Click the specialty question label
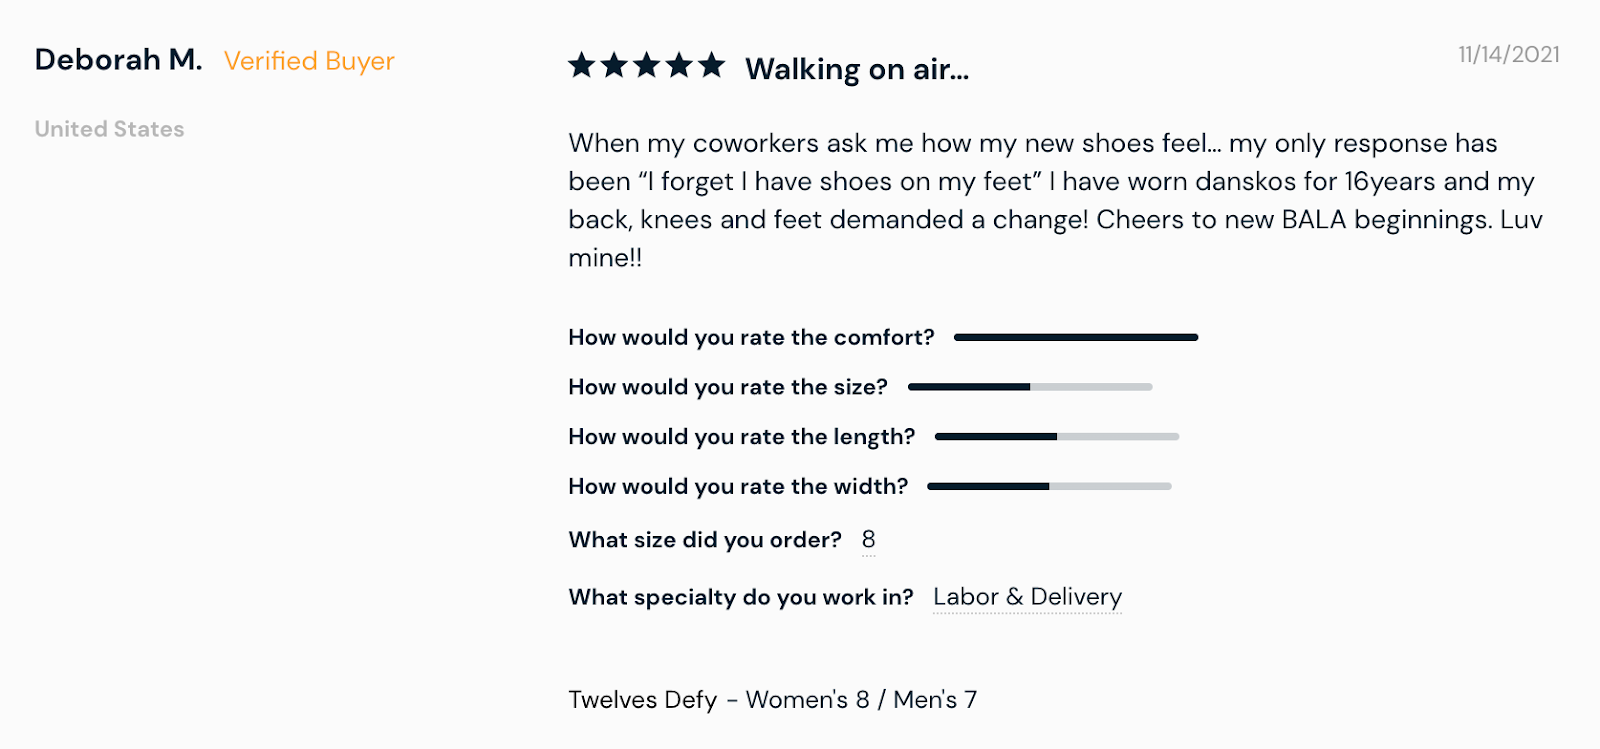The height and width of the screenshot is (749, 1600). [x=741, y=597]
